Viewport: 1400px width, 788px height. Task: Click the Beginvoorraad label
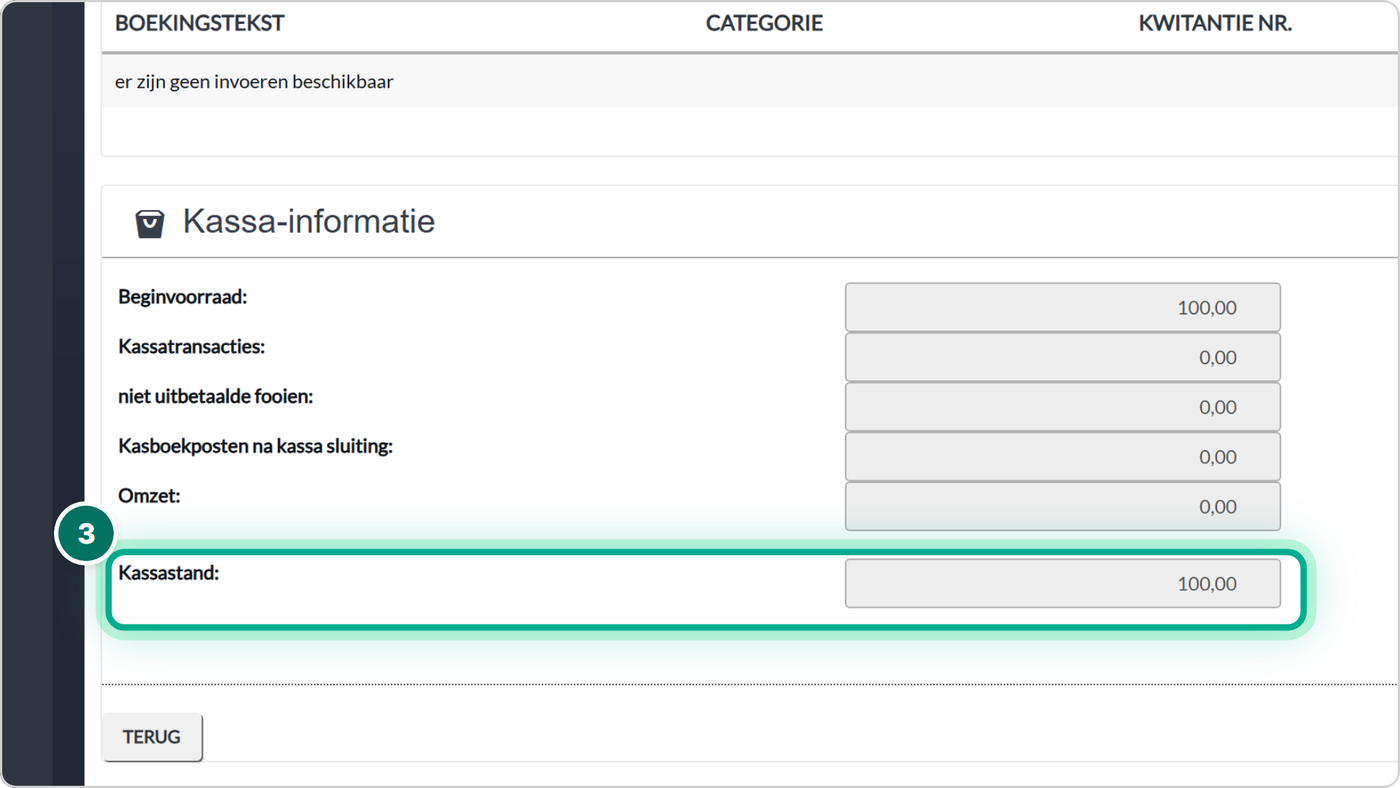(x=182, y=297)
